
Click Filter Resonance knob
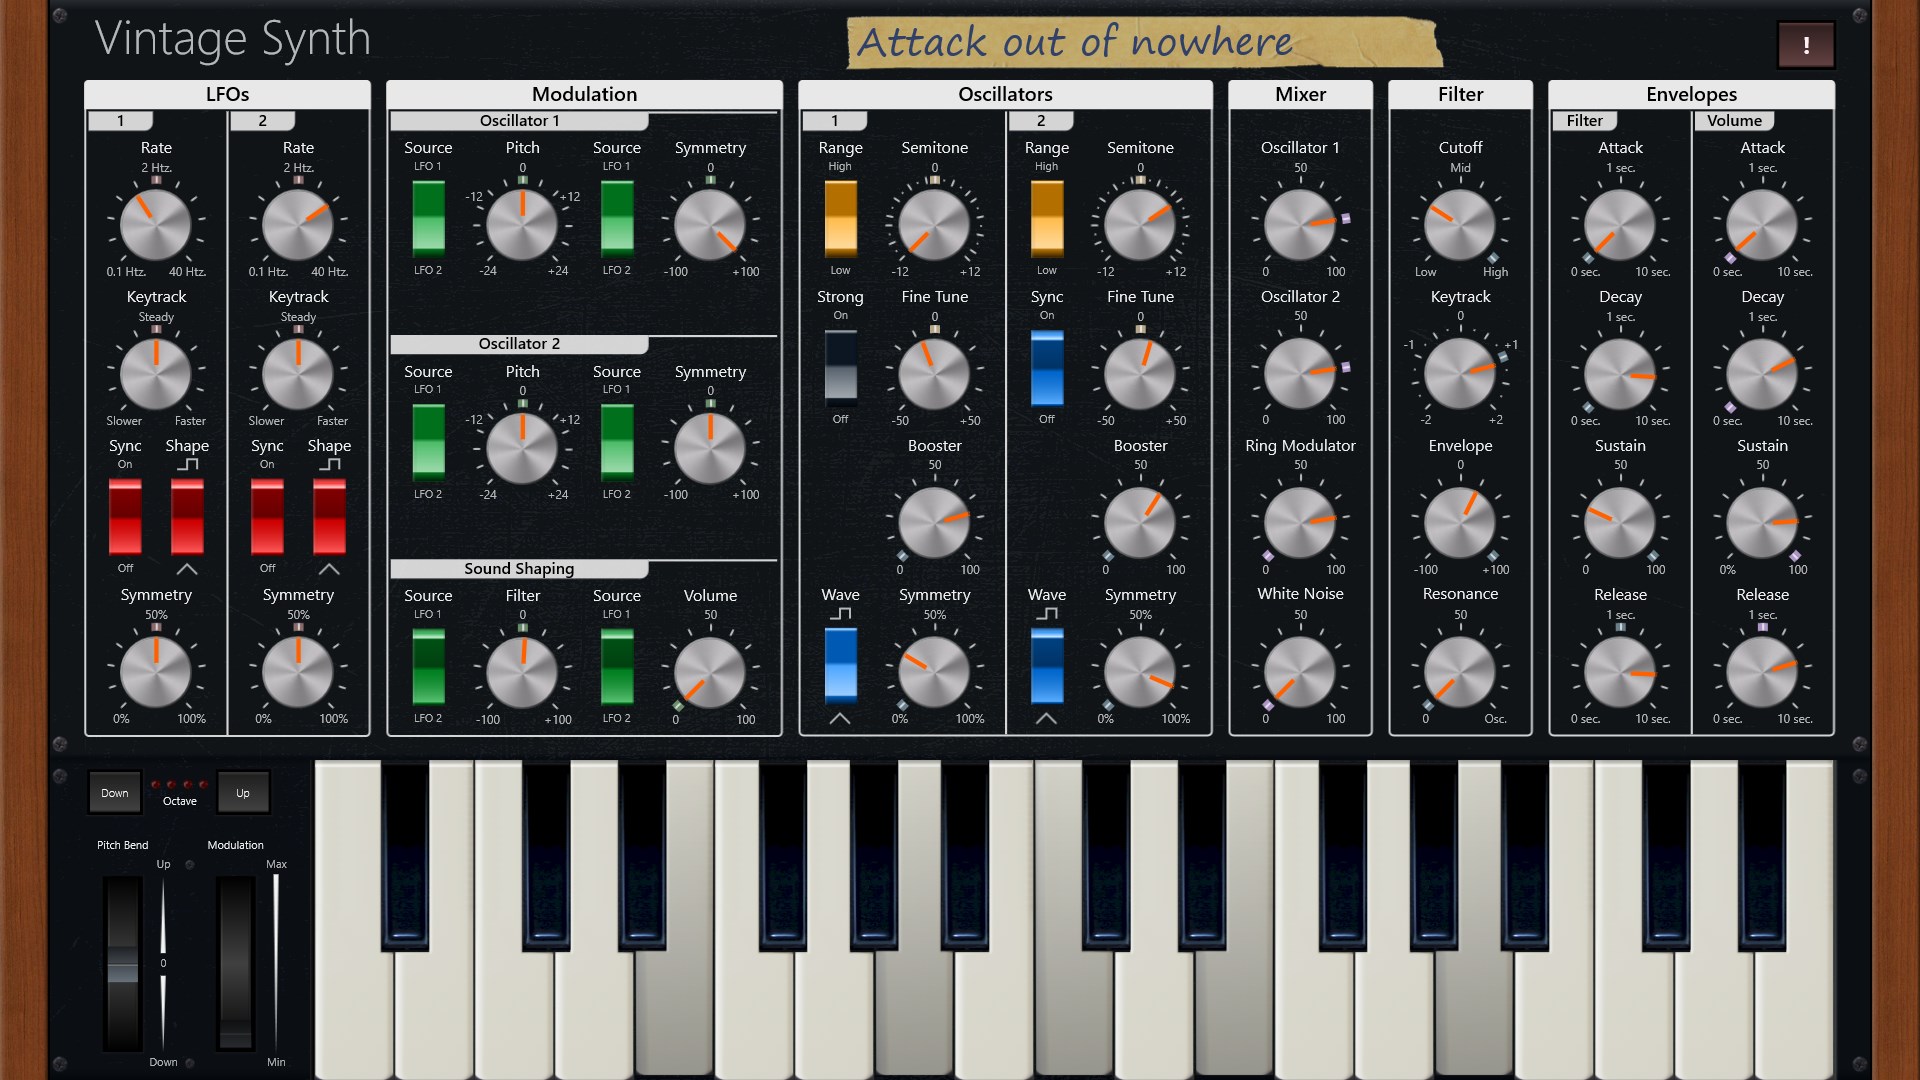tap(1459, 671)
